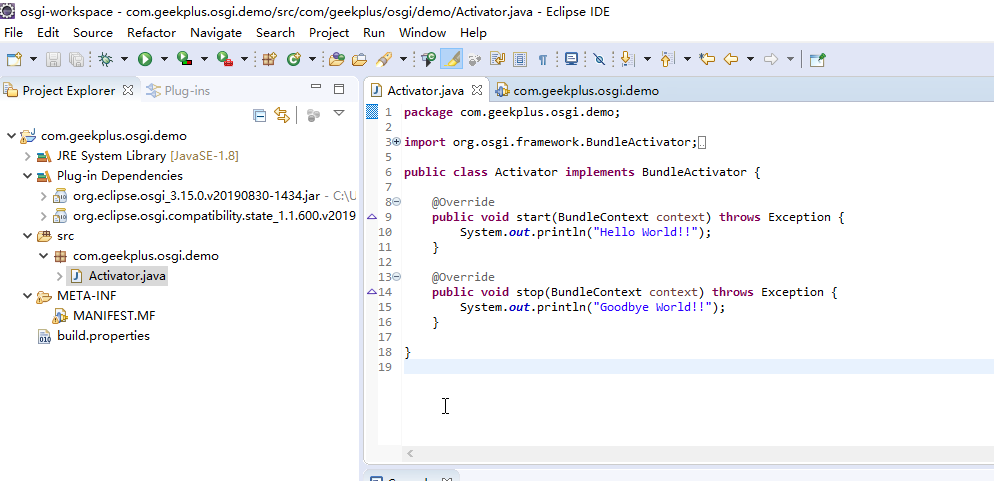994x481 pixels.
Task: Click the New Java Package icon
Action: pos(270,60)
